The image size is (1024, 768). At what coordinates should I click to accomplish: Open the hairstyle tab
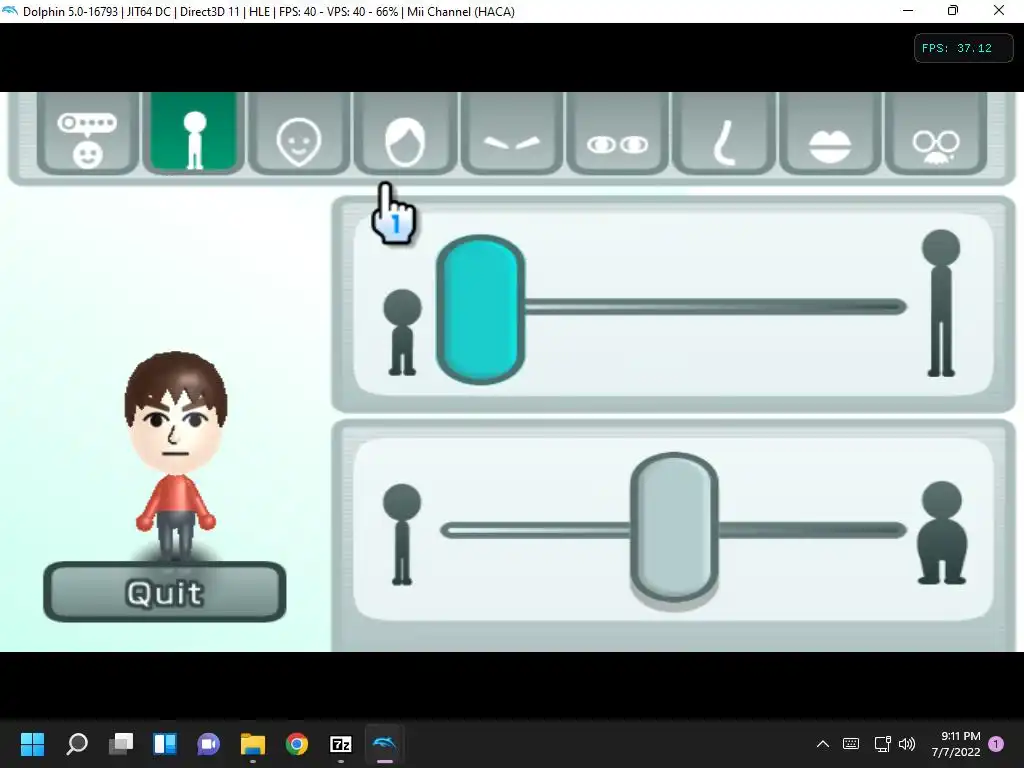(405, 133)
